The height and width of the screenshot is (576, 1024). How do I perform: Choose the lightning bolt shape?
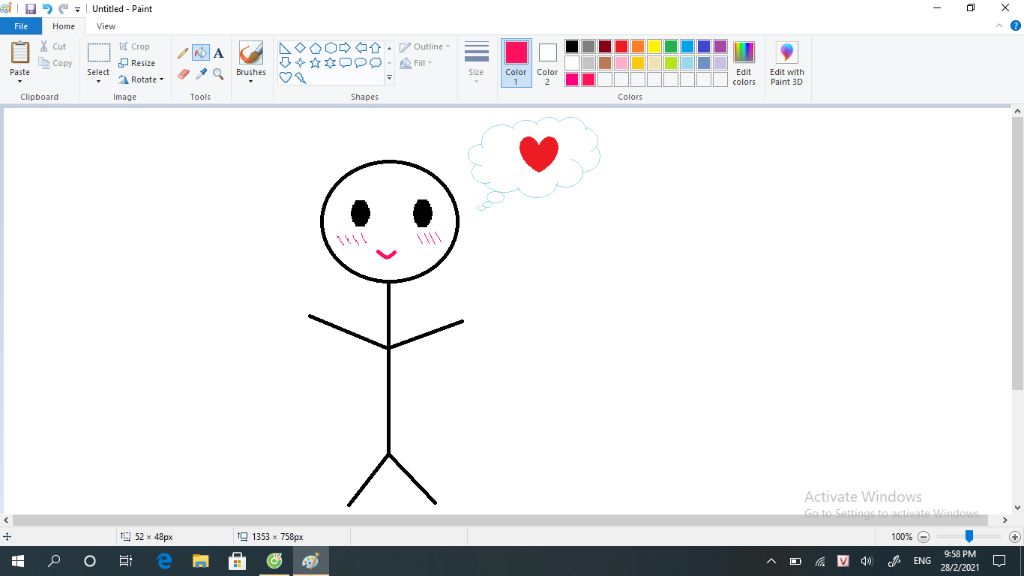tap(300, 78)
